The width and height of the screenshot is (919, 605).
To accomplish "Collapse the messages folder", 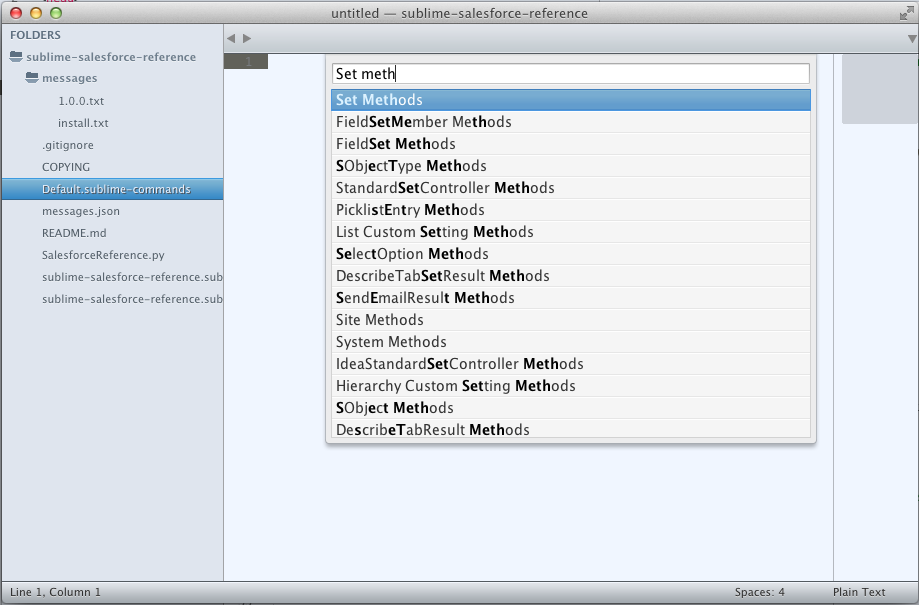I will coord(32,78).
